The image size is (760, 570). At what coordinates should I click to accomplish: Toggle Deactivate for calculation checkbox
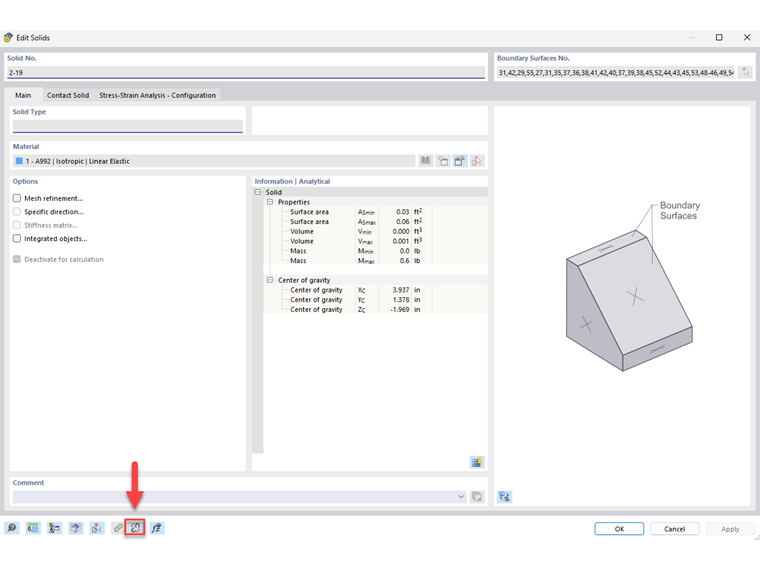tap(17, 259)
